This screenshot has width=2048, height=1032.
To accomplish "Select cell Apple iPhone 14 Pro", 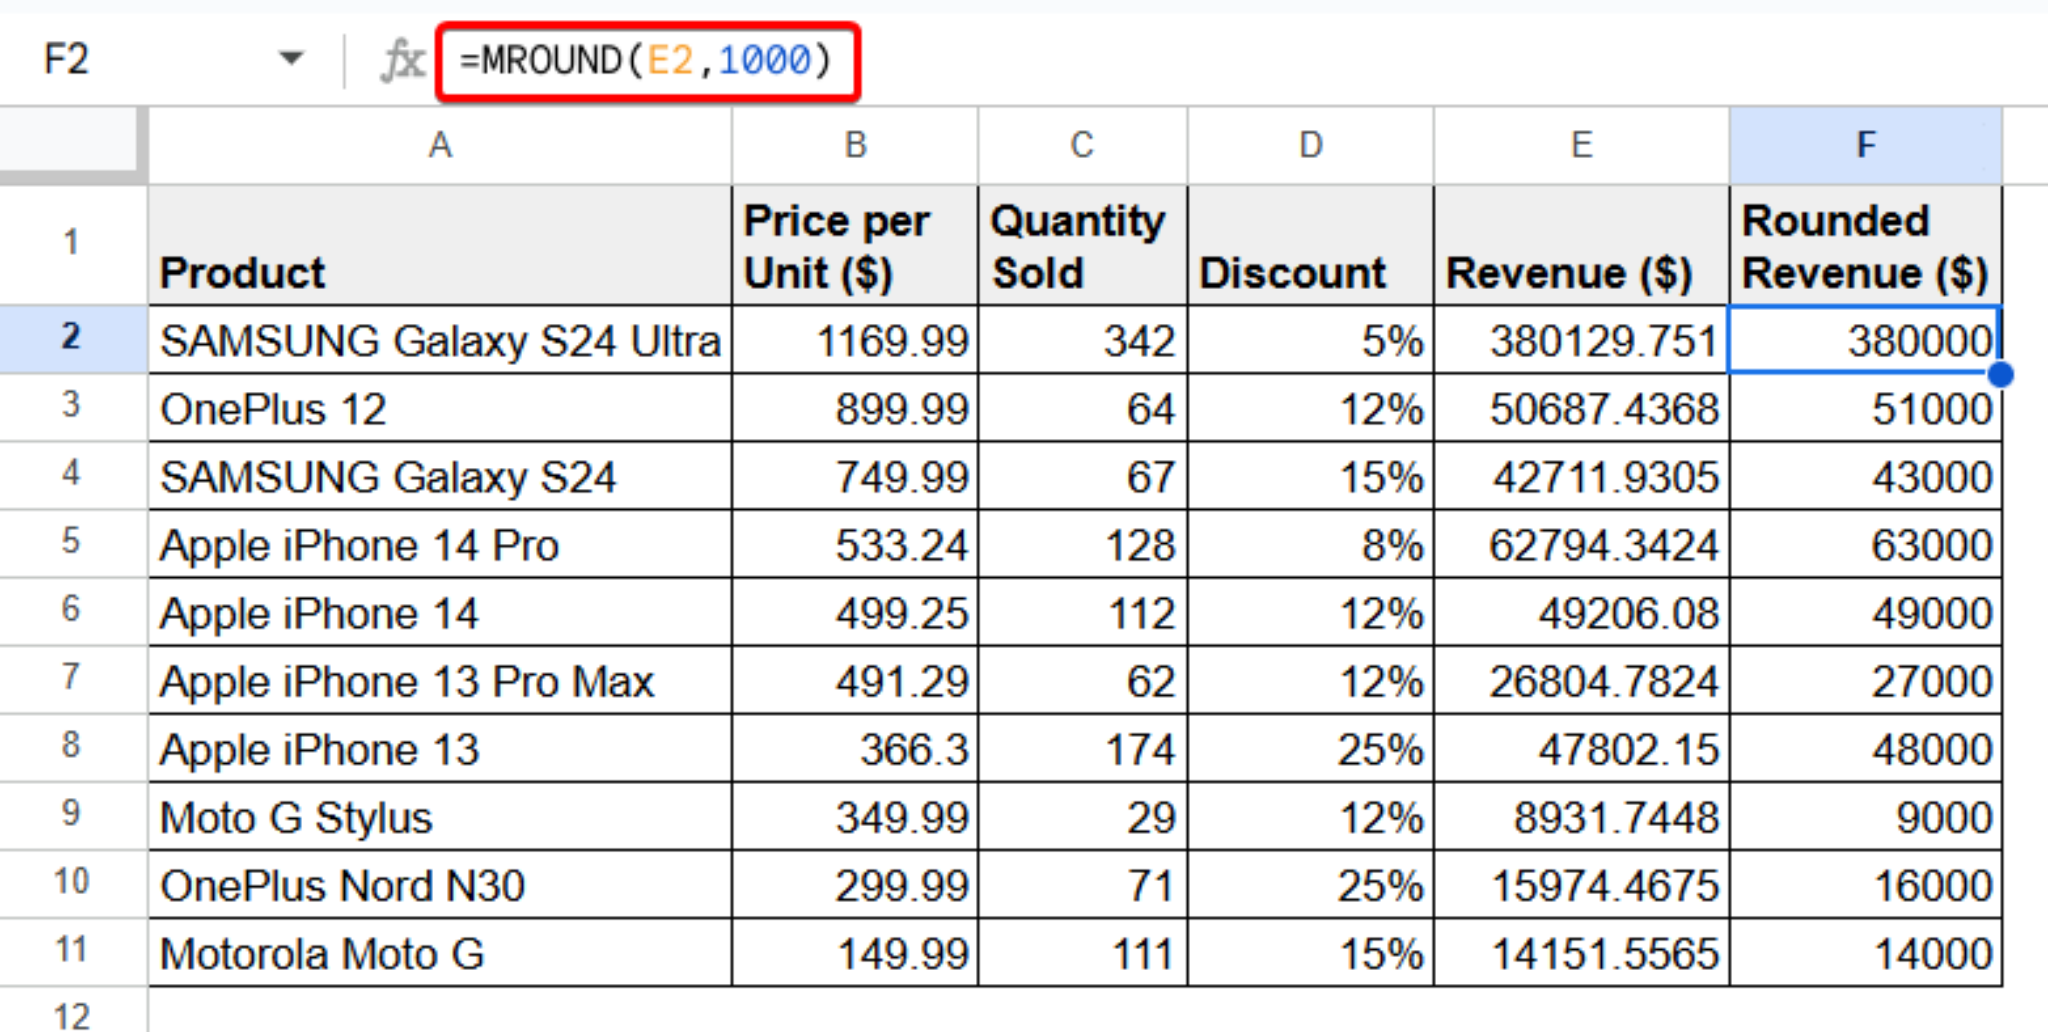I will 440,544.
